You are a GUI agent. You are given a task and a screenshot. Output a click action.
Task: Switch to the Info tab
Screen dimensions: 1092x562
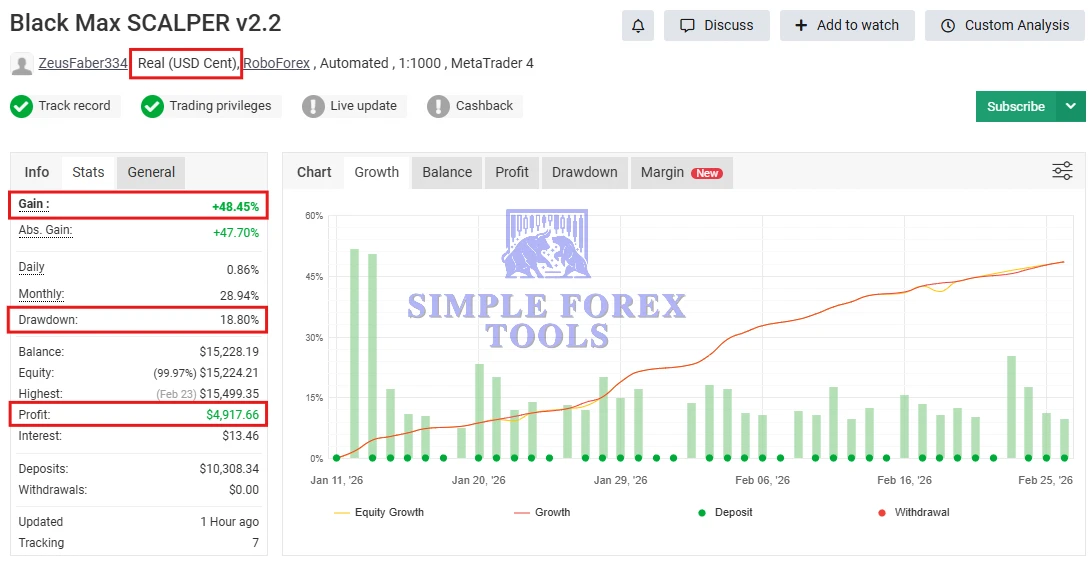(37, 172)
